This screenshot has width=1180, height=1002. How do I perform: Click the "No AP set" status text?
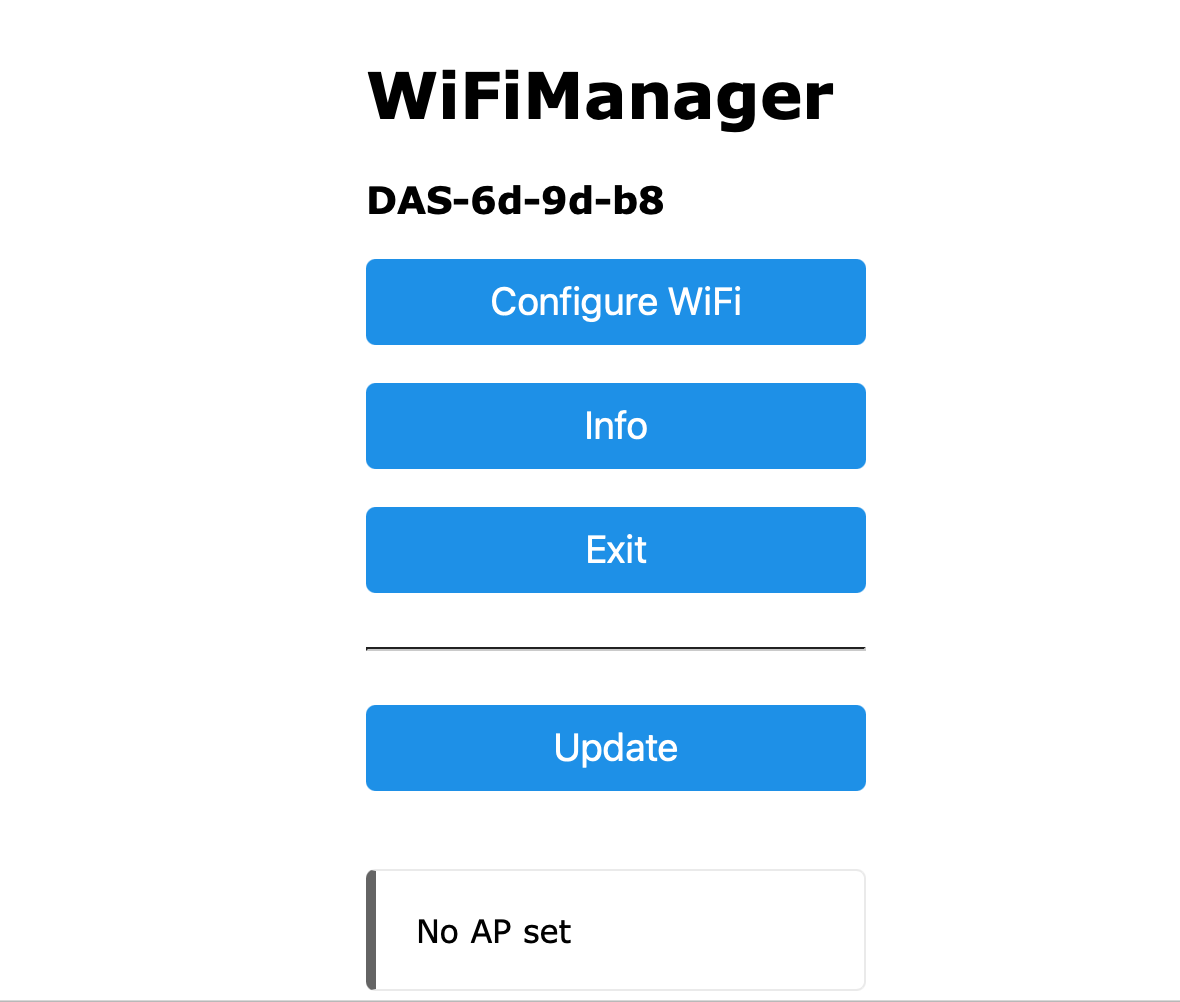click(x=494, y=932)
